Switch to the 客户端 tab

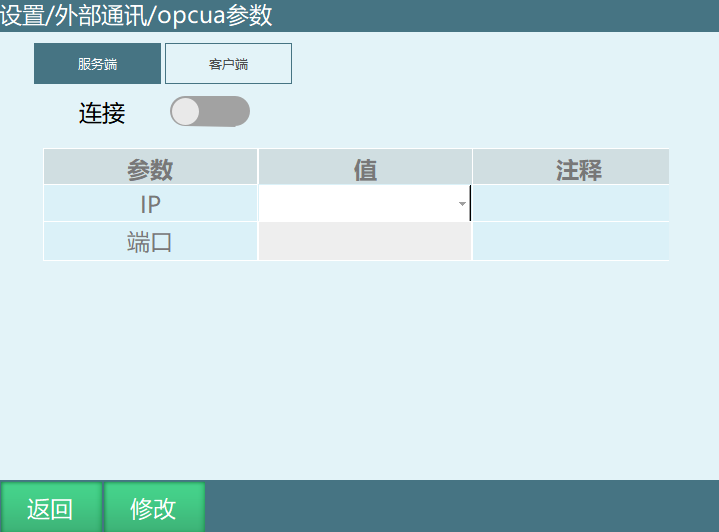228,64
